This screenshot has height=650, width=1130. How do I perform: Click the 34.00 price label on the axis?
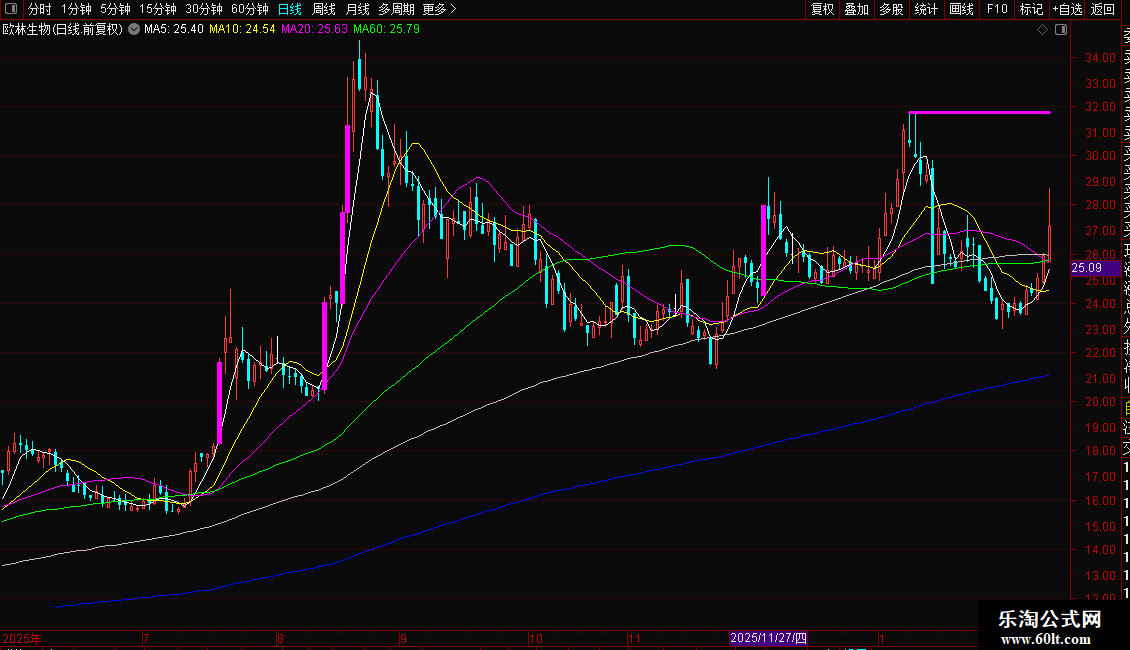(x=1100, y=58)
